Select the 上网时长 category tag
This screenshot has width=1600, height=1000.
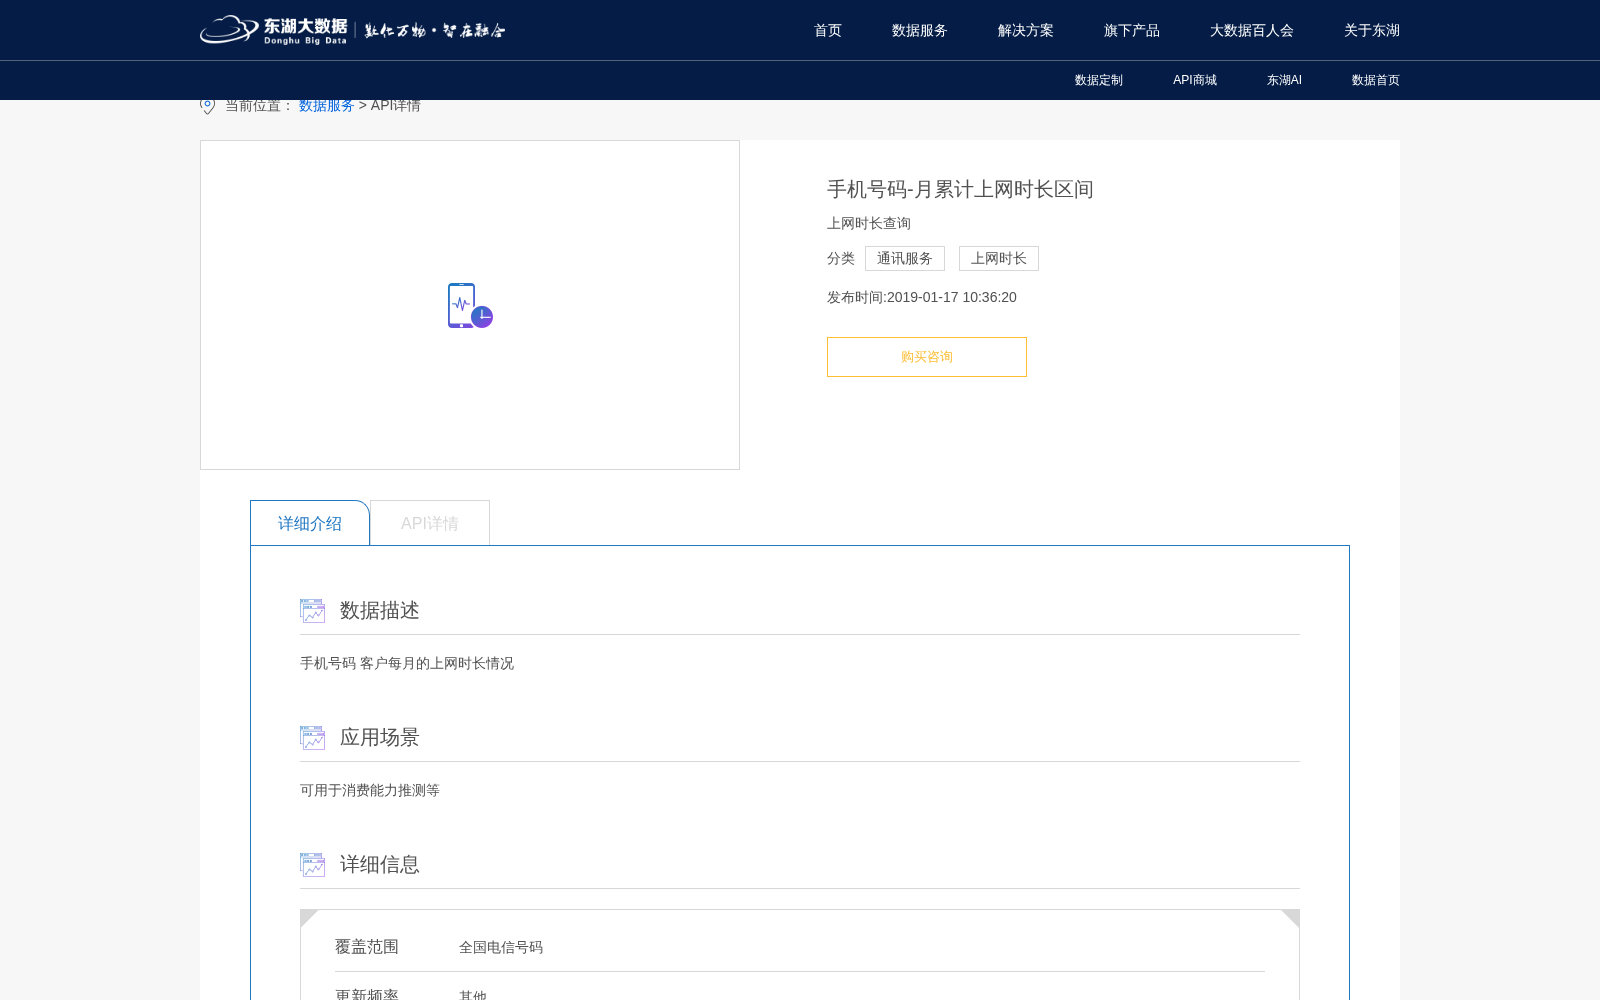coord(999,259)
